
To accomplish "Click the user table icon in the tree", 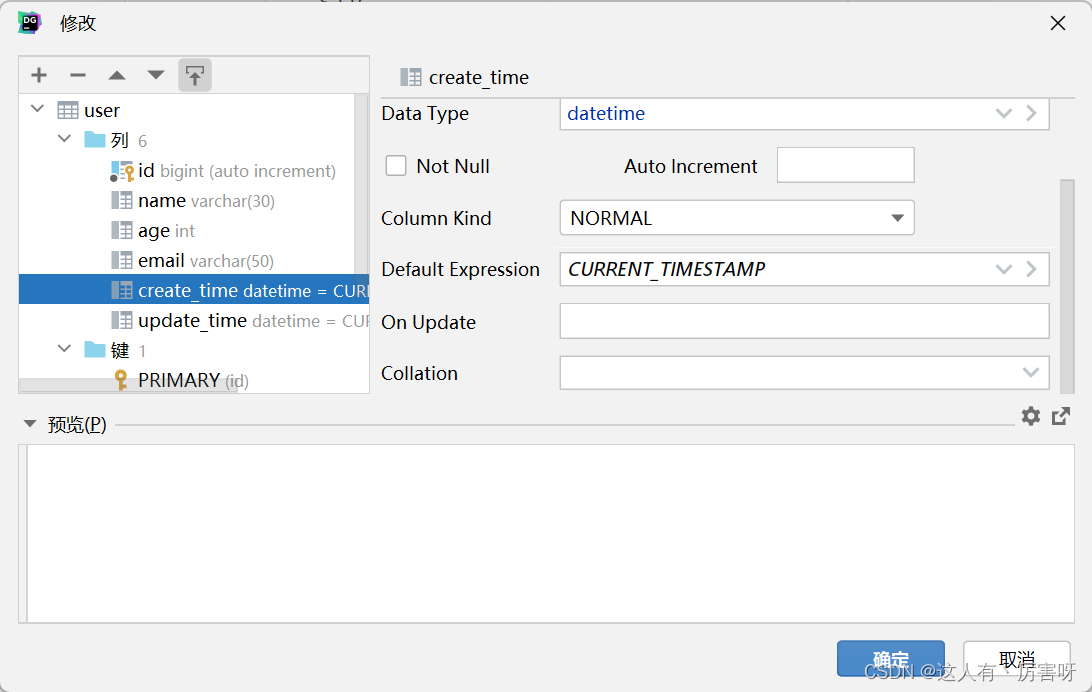I will coord(68,111).
